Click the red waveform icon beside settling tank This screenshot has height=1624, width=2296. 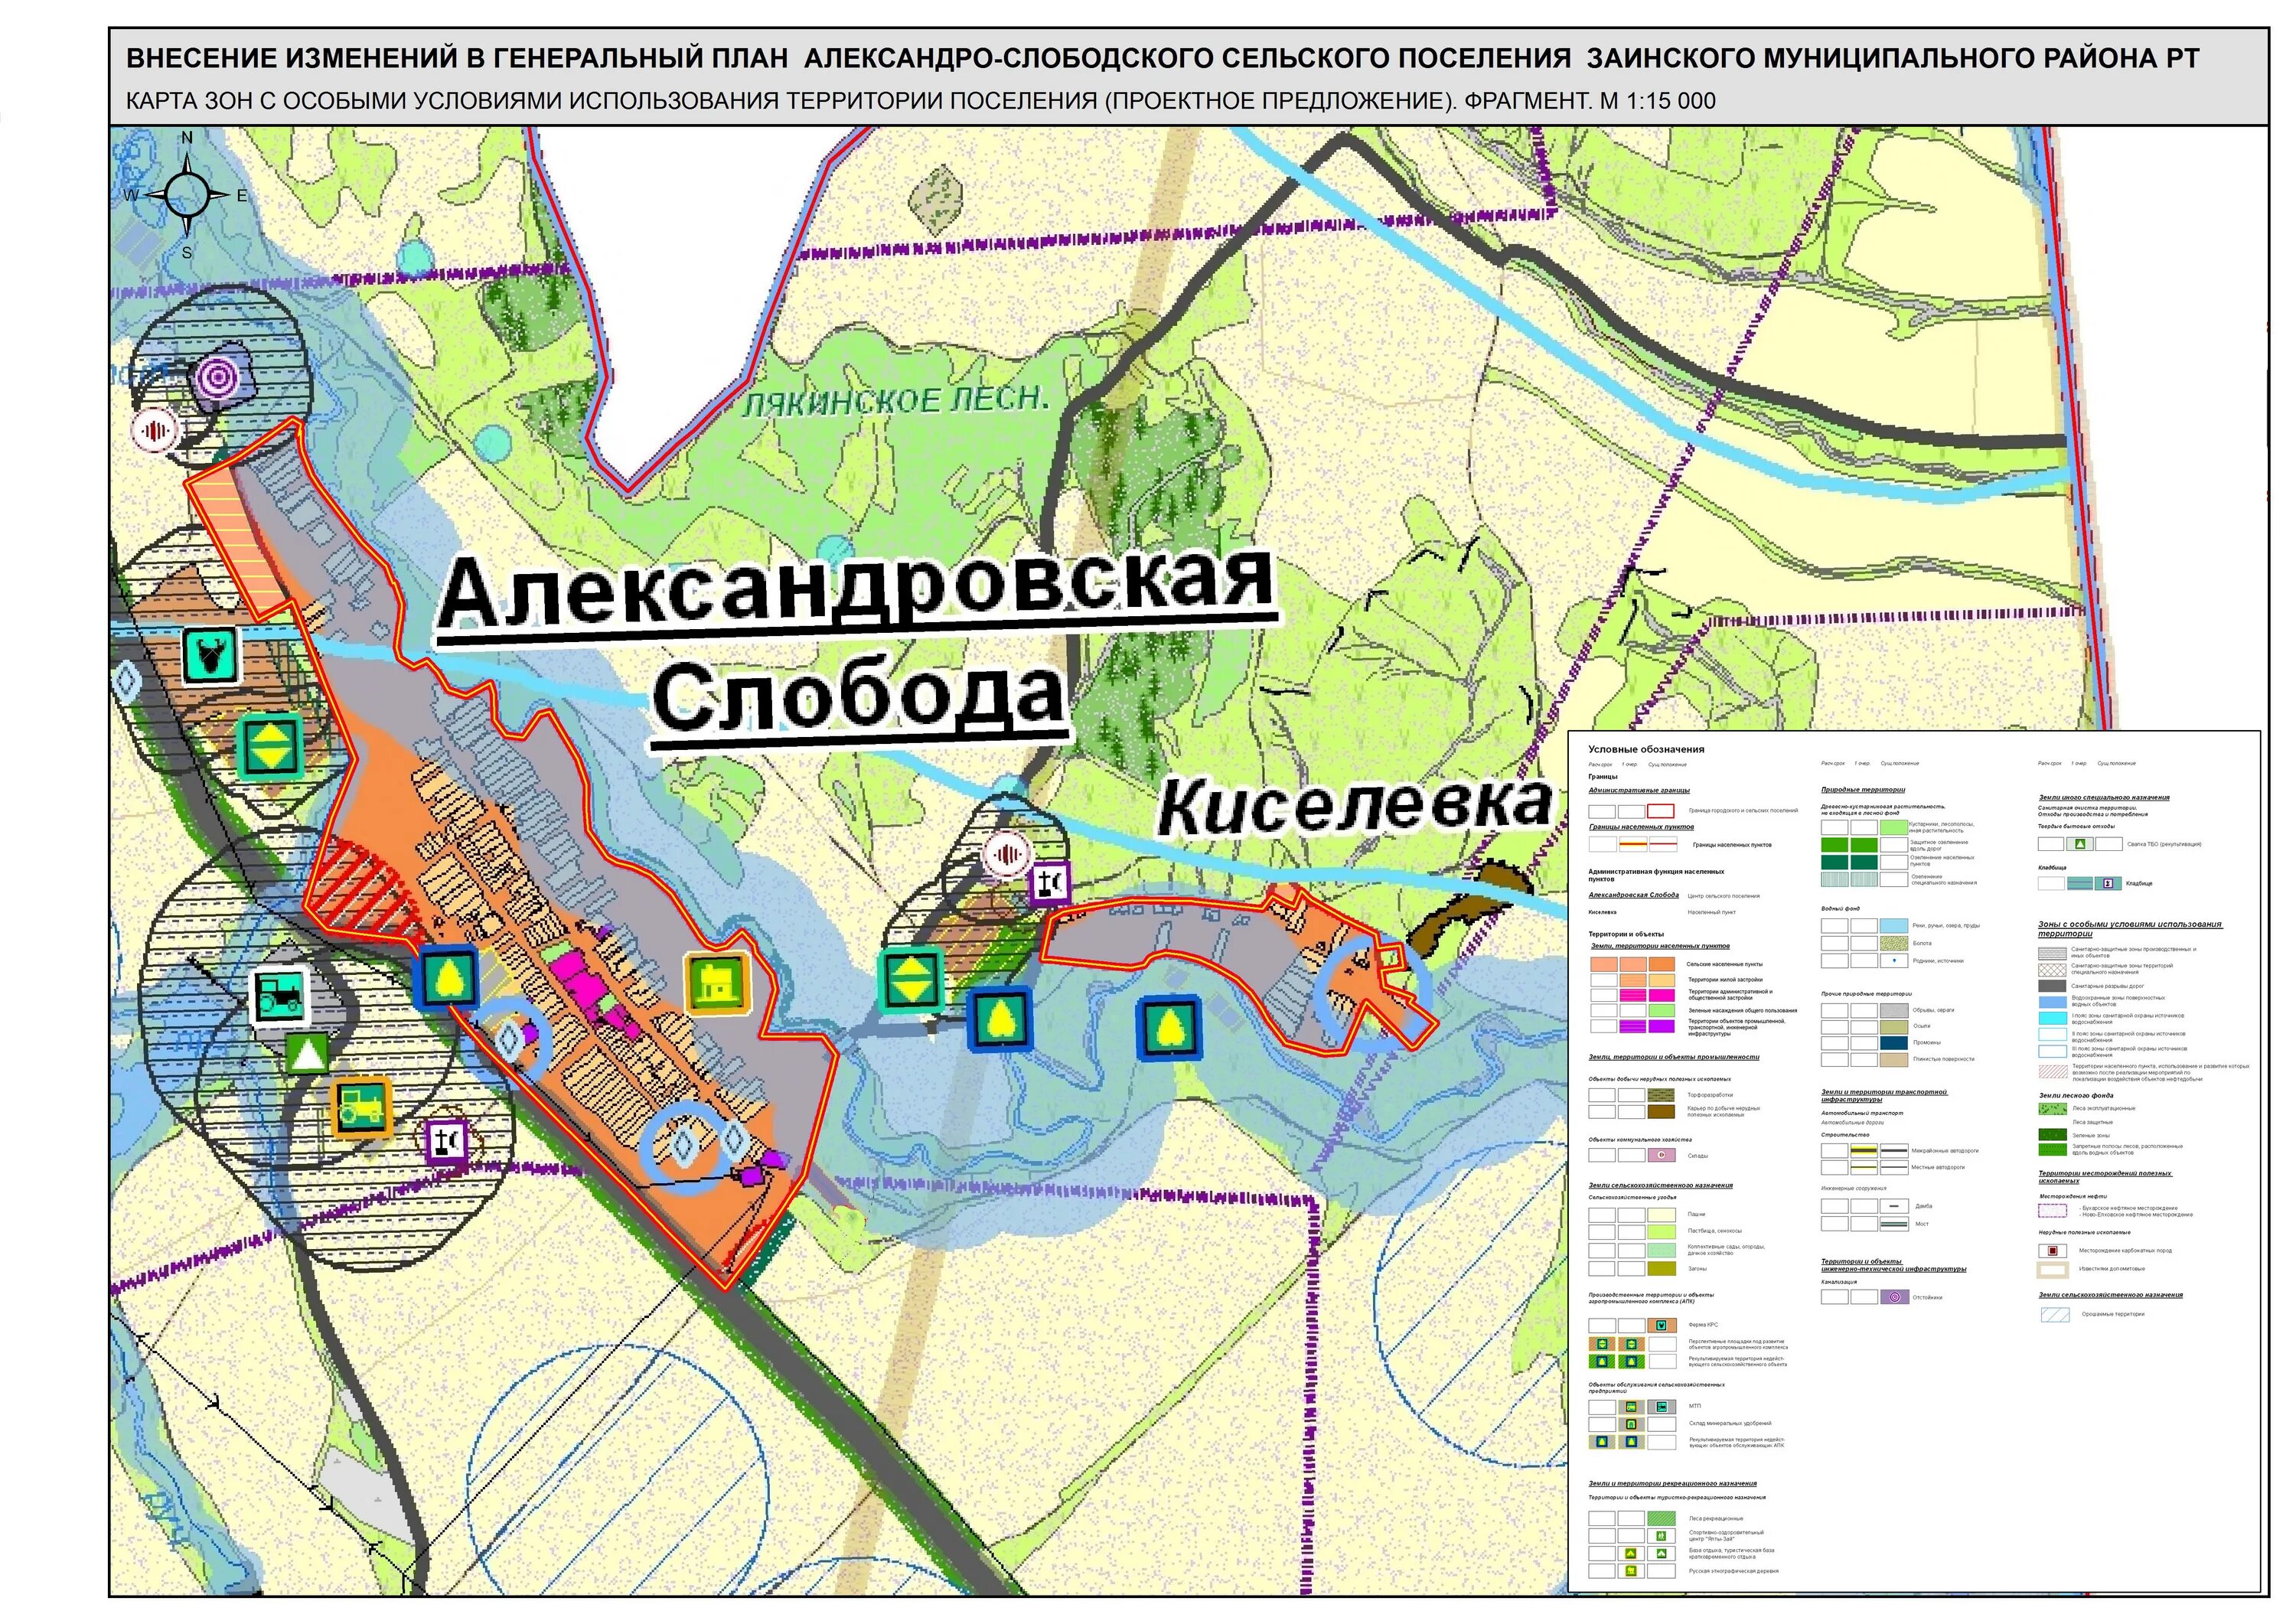point(154,430)
